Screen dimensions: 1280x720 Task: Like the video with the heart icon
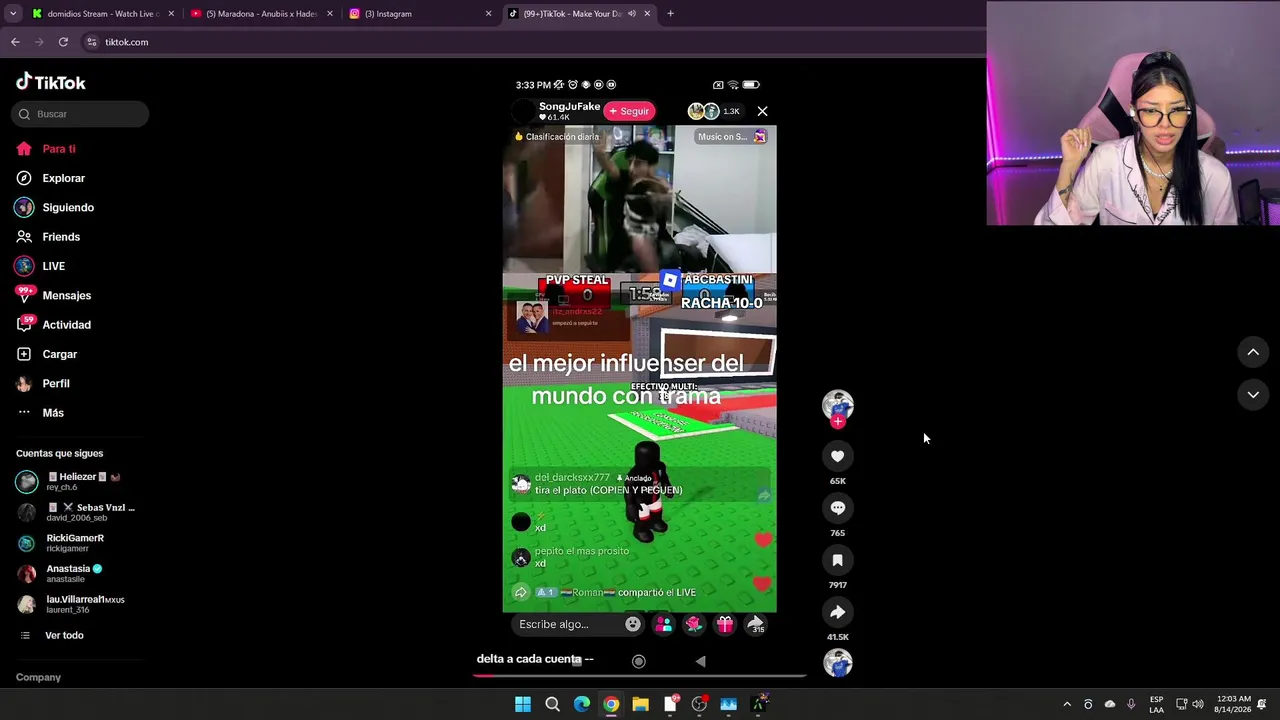pyautogui.click(x=838, y=456)
